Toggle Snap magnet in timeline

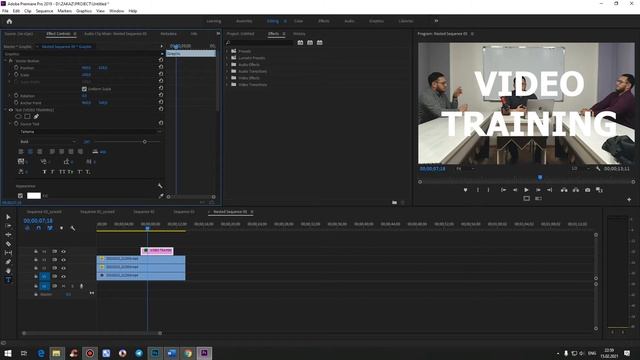coord(38,228)
